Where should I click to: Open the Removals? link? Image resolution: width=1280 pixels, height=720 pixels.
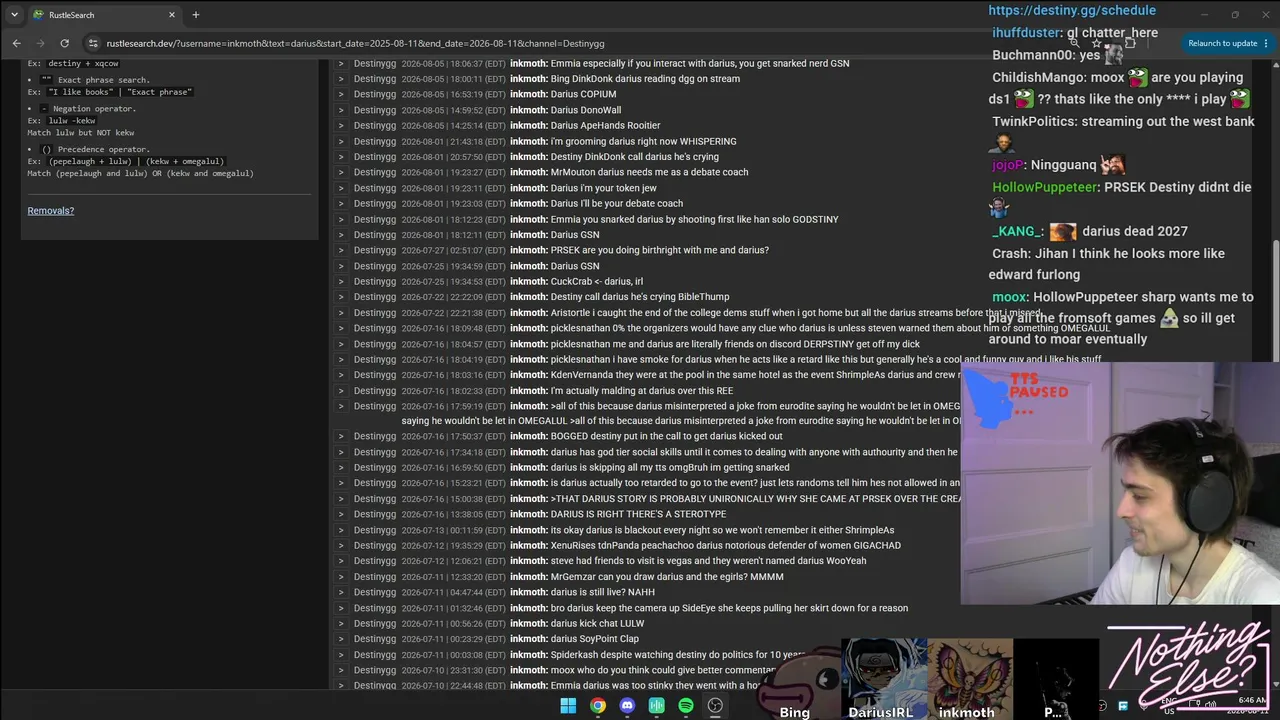click(x=51, y=211)
